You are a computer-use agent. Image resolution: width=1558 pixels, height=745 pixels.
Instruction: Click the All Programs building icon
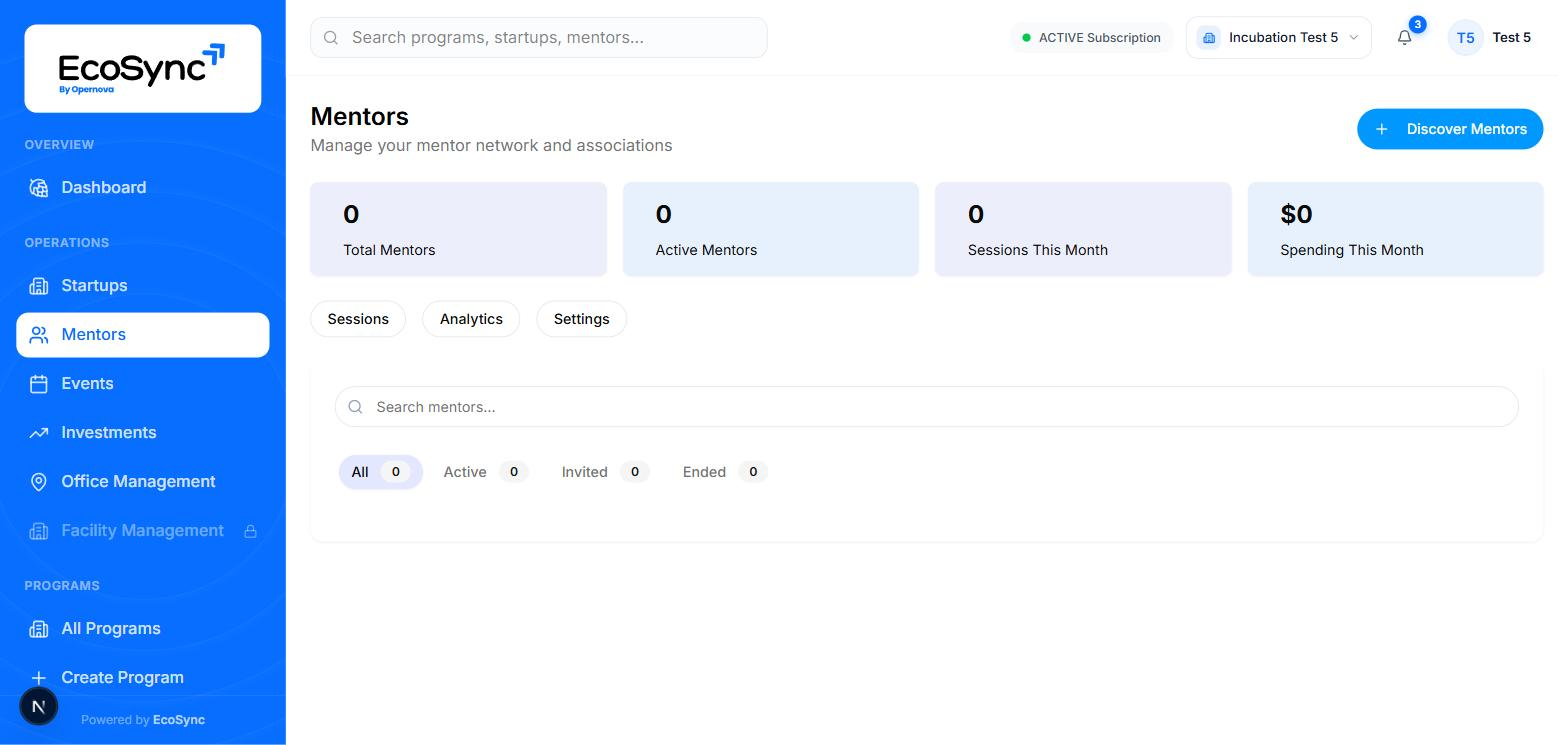(39, 629)
